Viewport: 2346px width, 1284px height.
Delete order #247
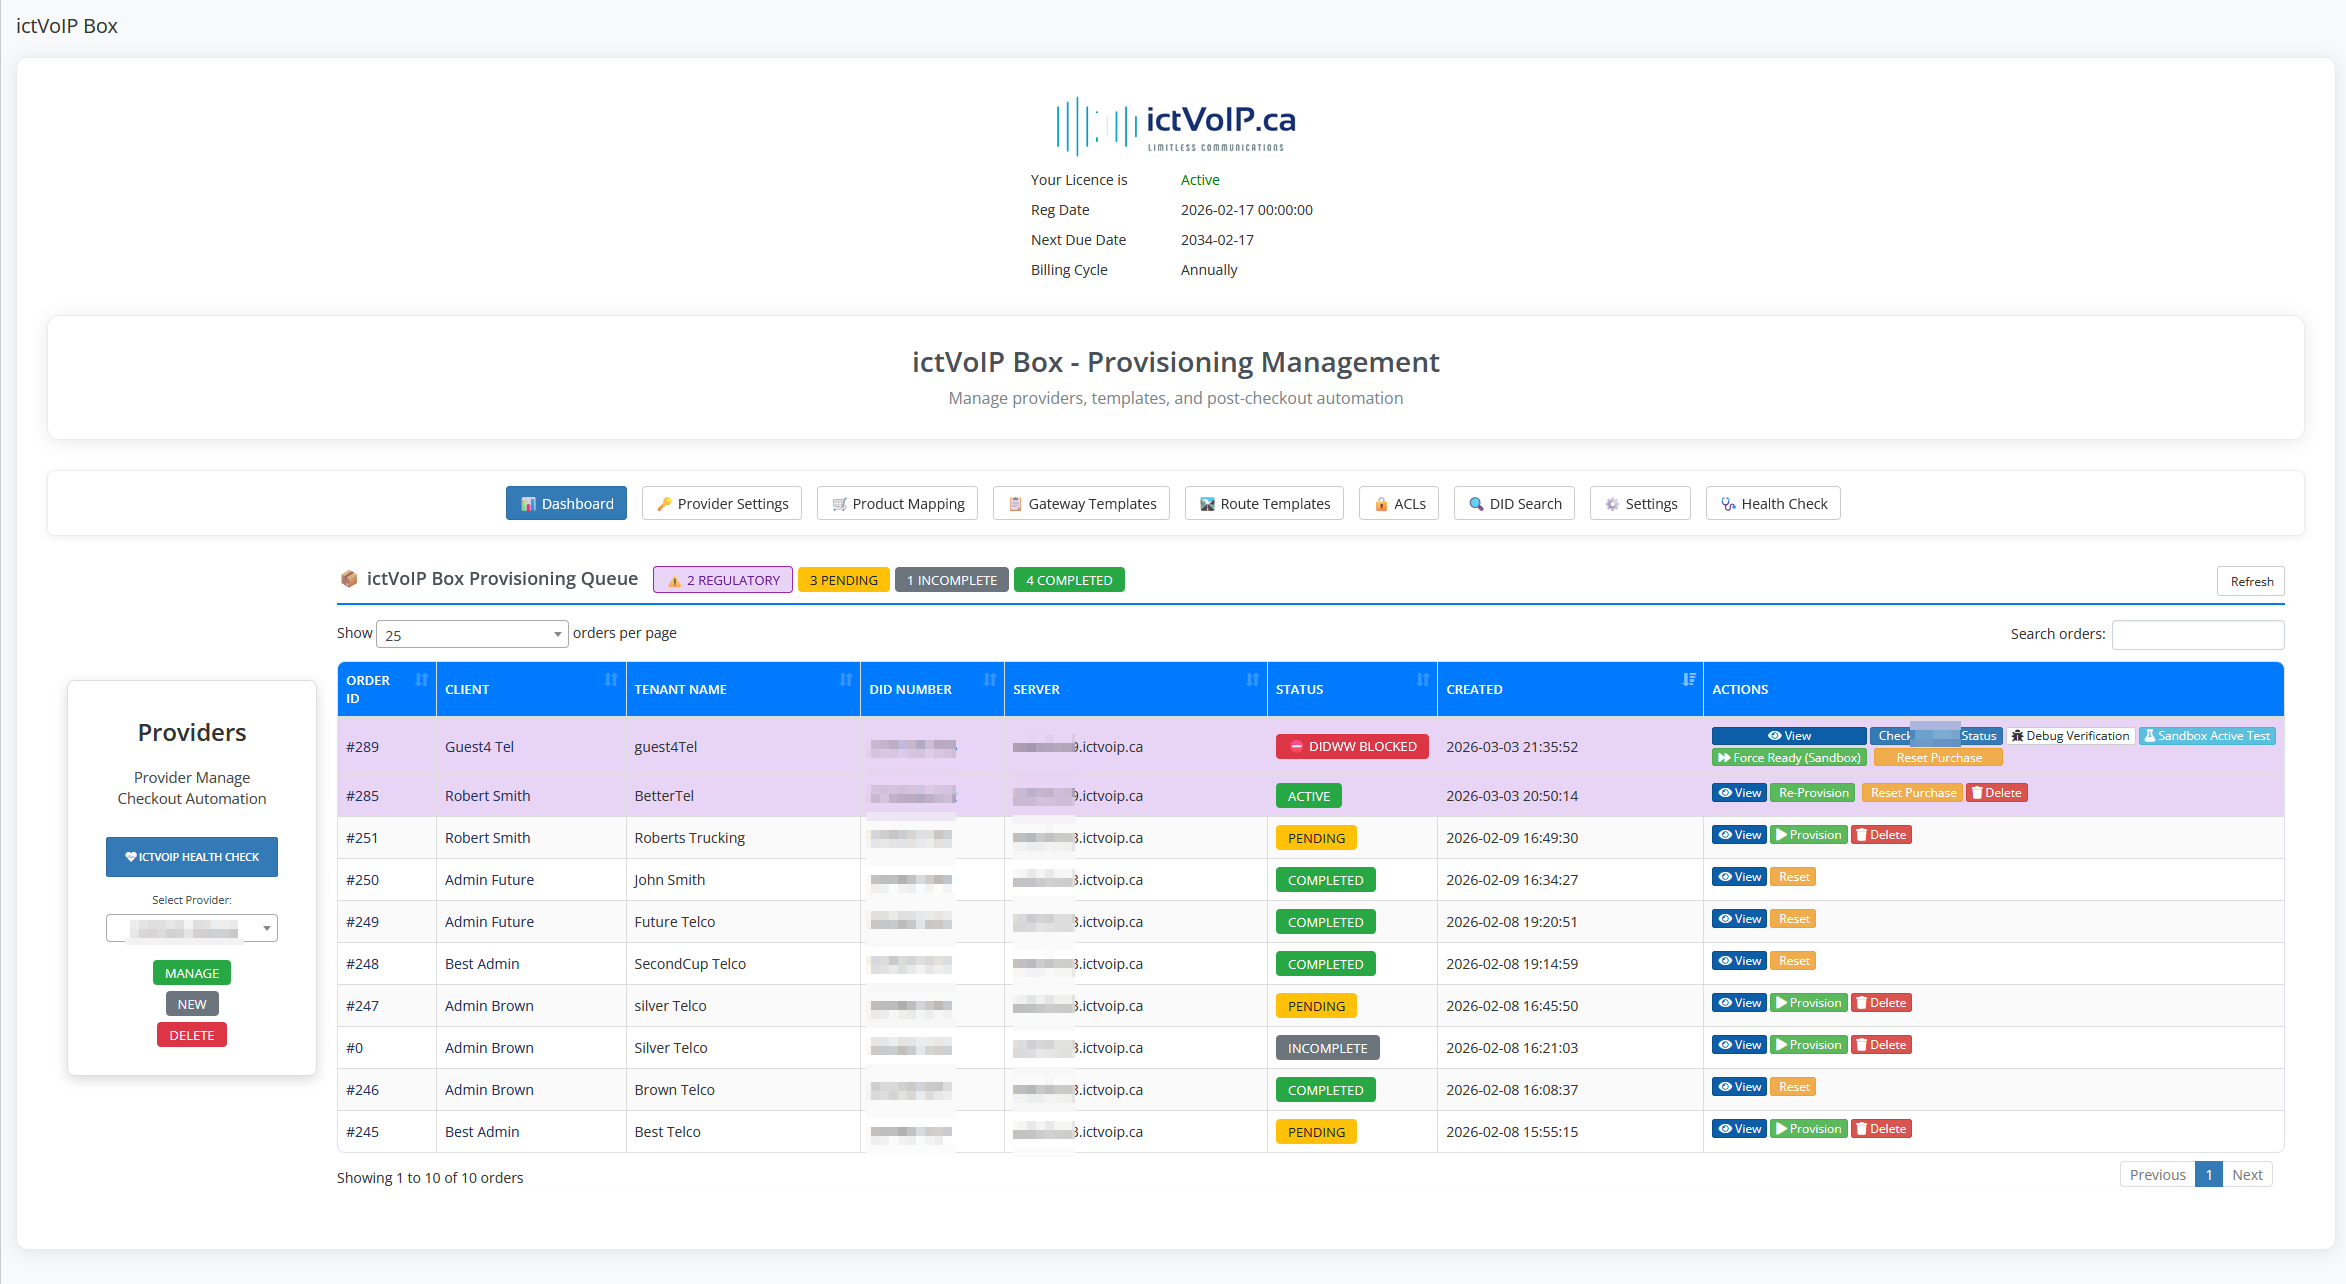1880,1003
